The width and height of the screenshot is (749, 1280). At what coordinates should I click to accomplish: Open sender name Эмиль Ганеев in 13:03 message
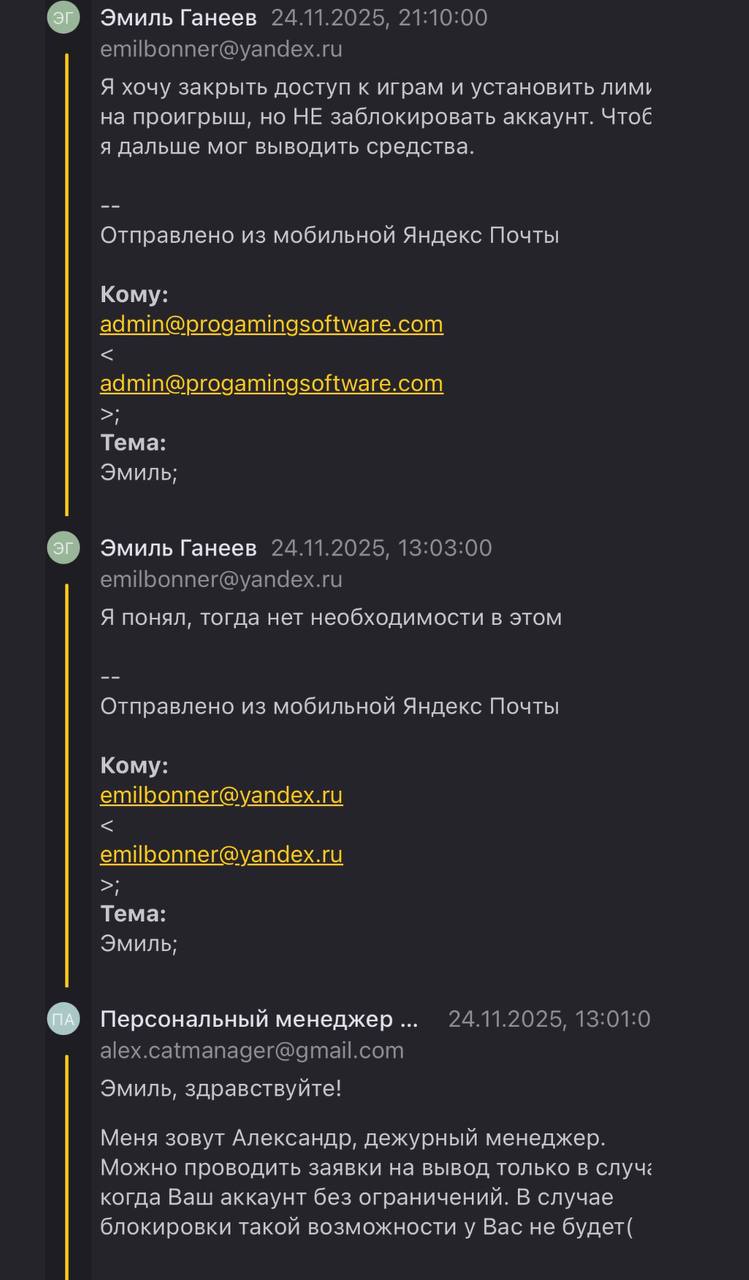[x=178, y=548]
